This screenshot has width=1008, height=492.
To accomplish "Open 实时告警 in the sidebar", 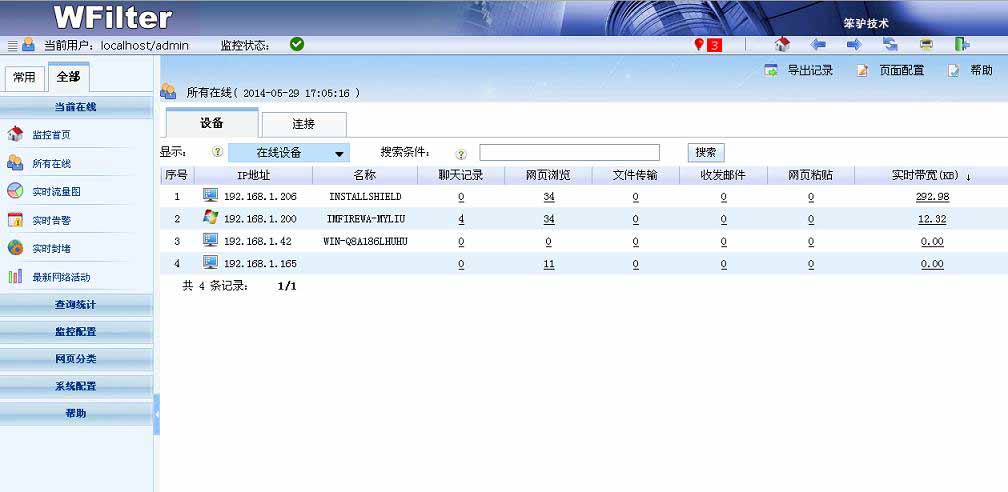I will click(x=52, y=220).
